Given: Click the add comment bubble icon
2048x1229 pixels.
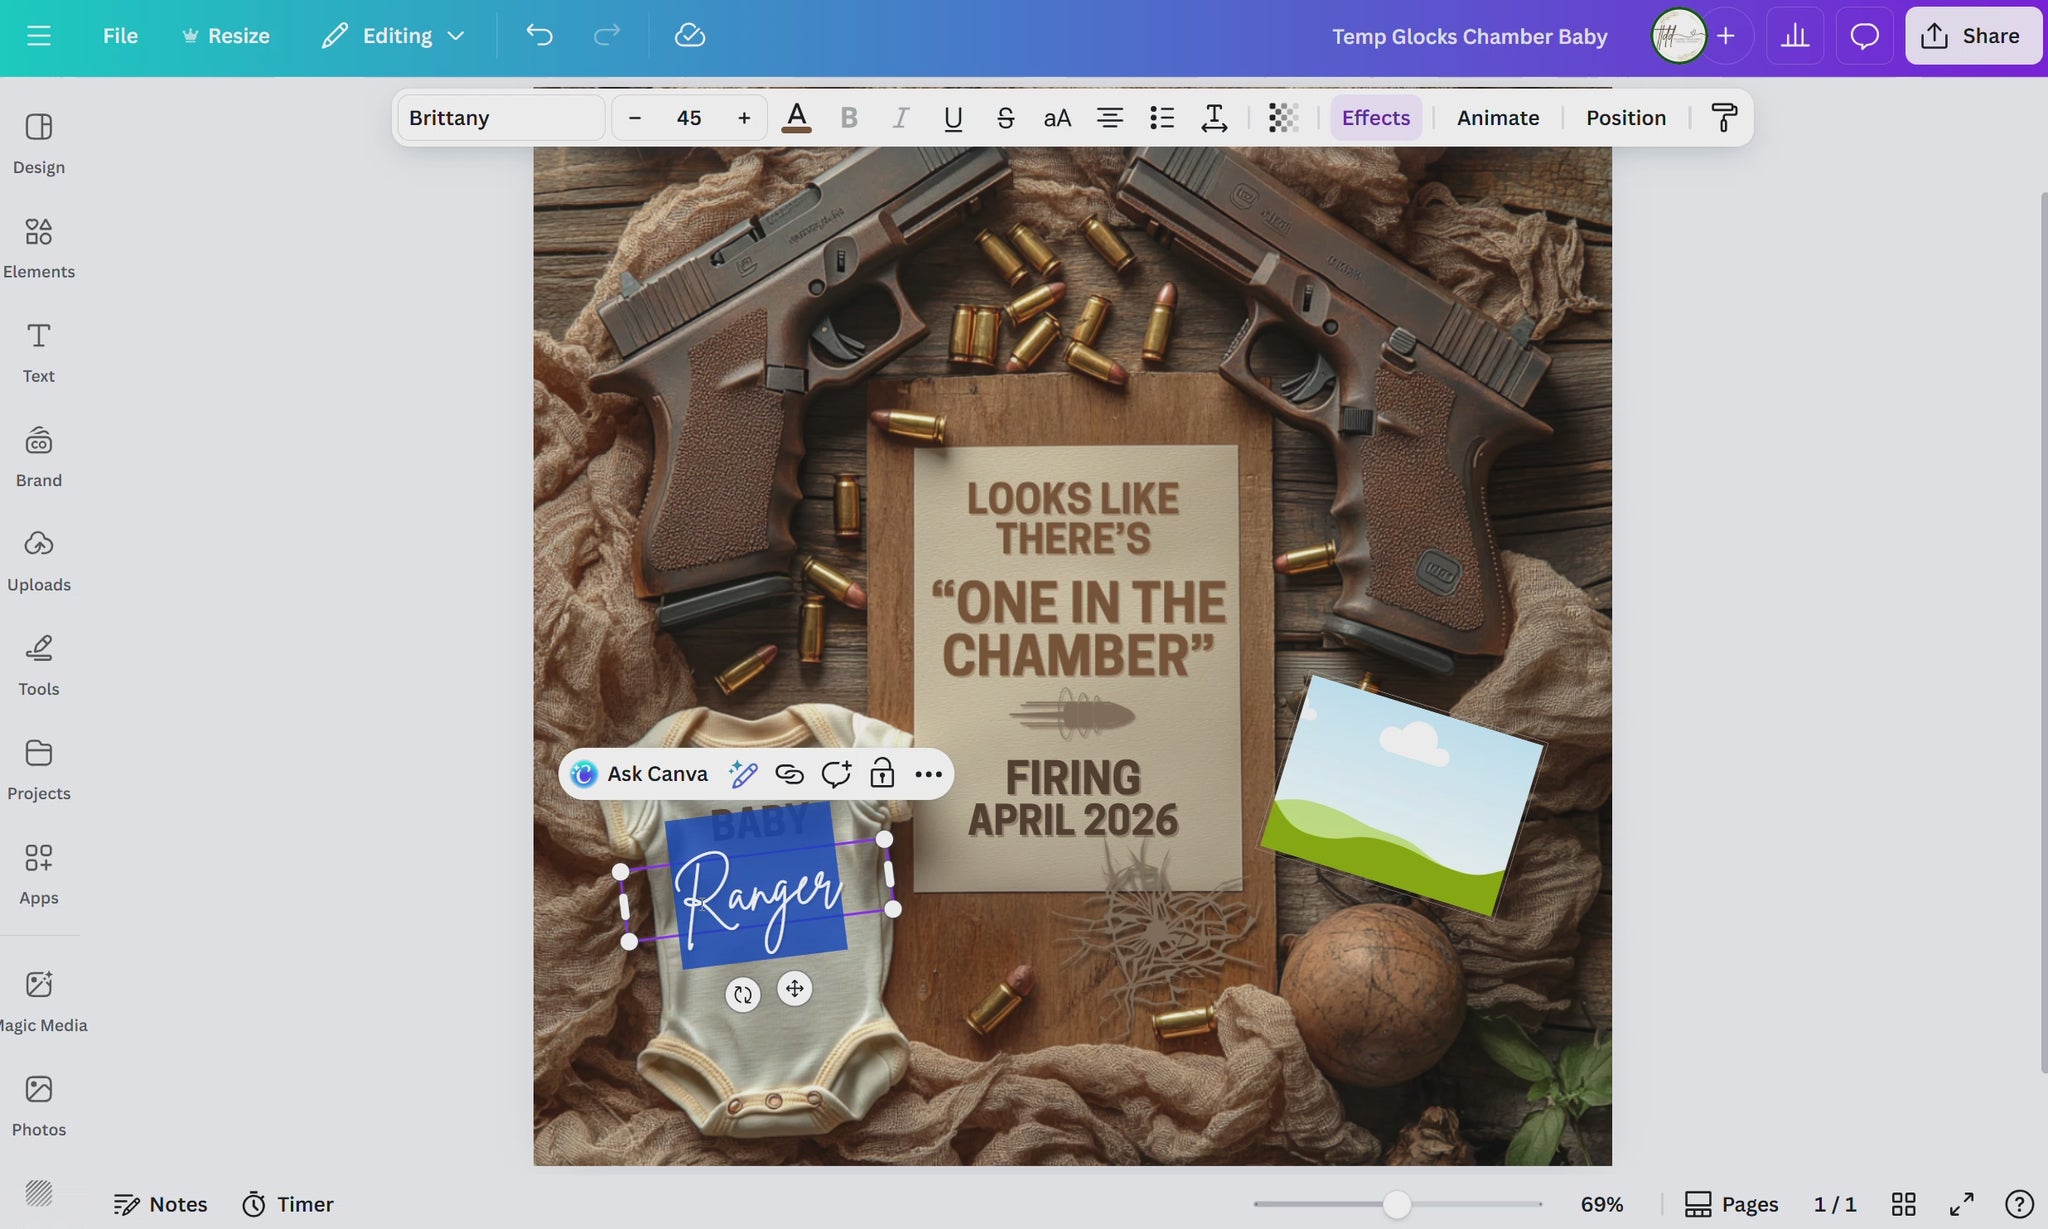Looking at the screenshot, I should [x=835, y=774].
